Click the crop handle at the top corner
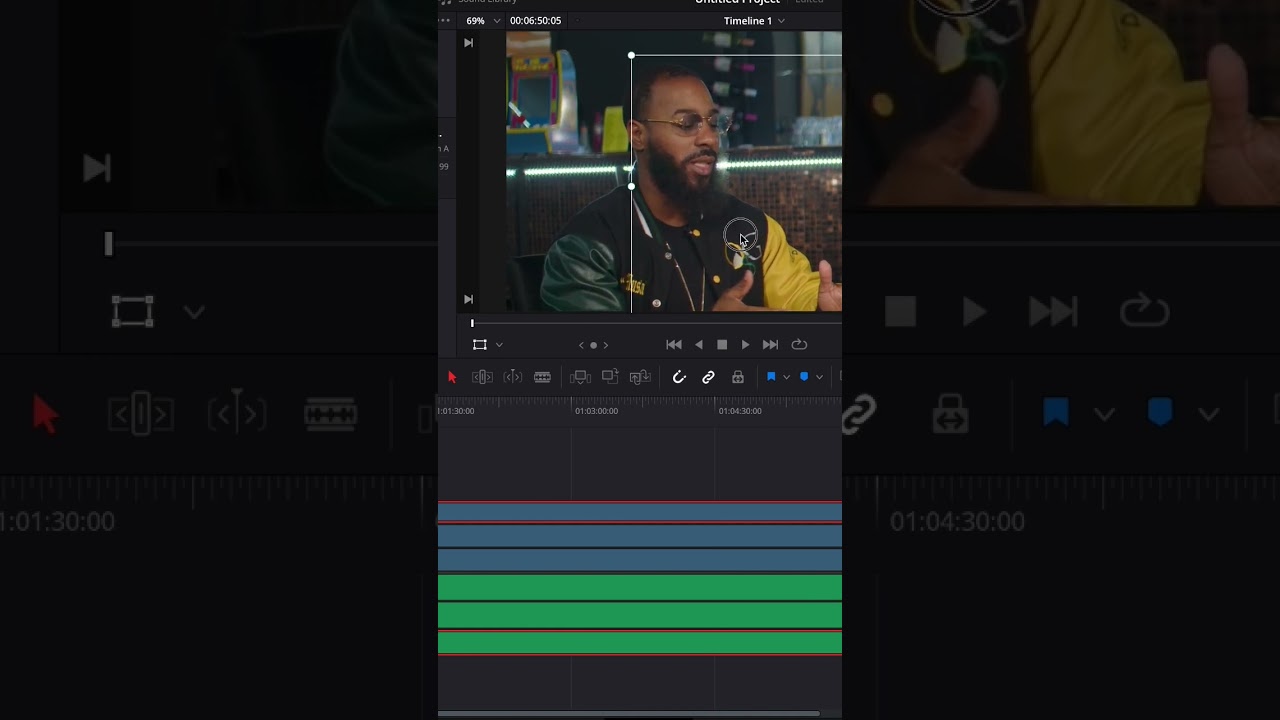This screenshot has height=720, width=1280. [x=631, y=56]
